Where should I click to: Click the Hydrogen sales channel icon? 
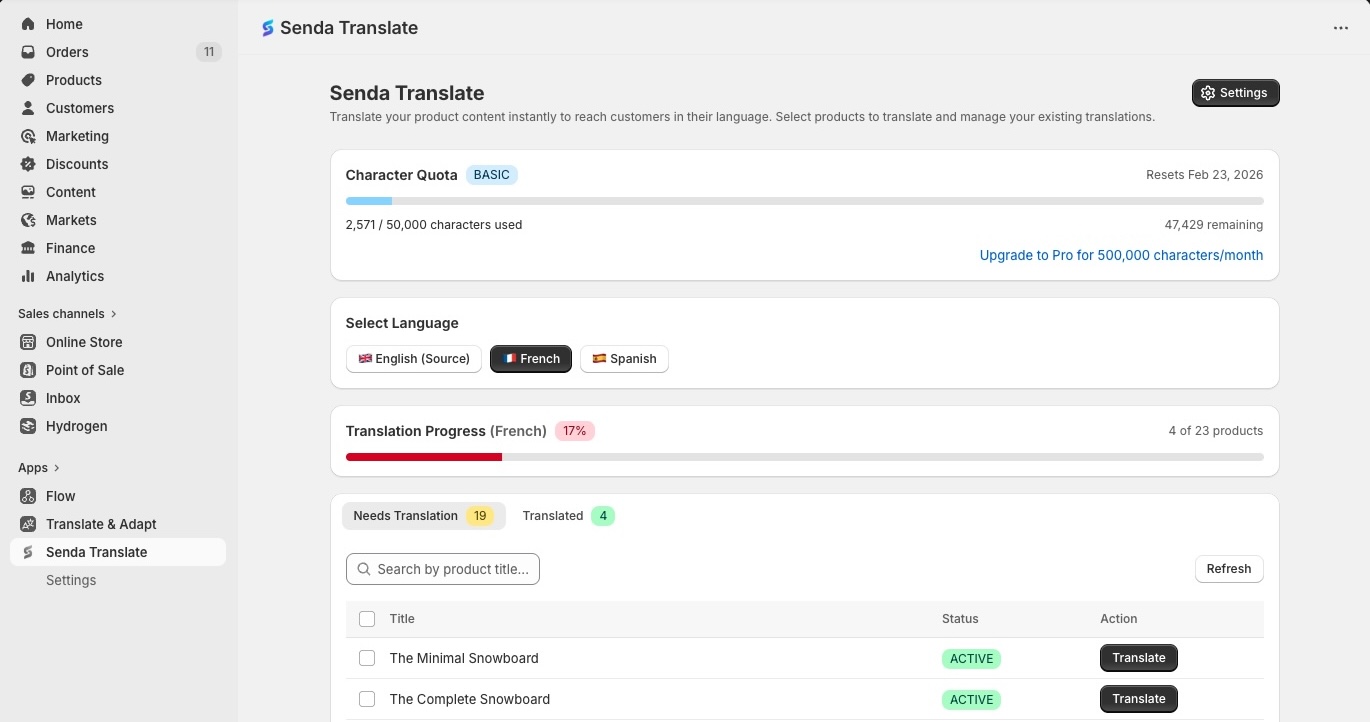click(x=28, y=426)
